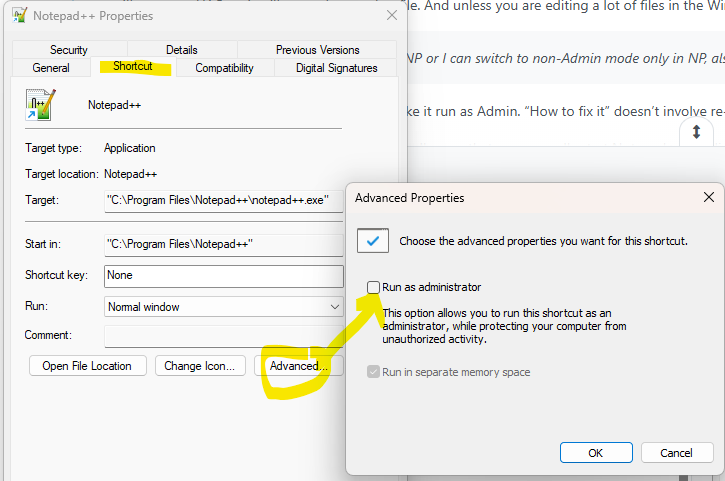Click OK in Advanced Properties
This screenshot has height=481, width=725.
[595, 453]
